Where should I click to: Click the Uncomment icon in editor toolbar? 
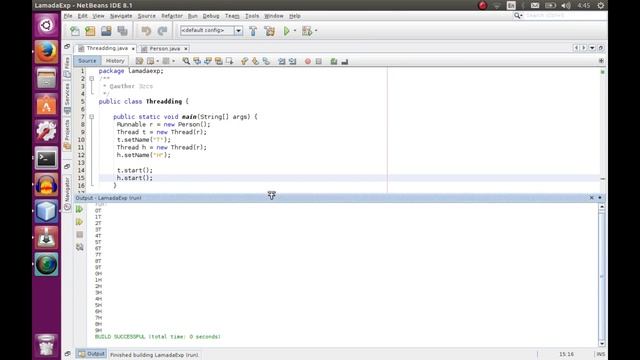pos(344,61)
